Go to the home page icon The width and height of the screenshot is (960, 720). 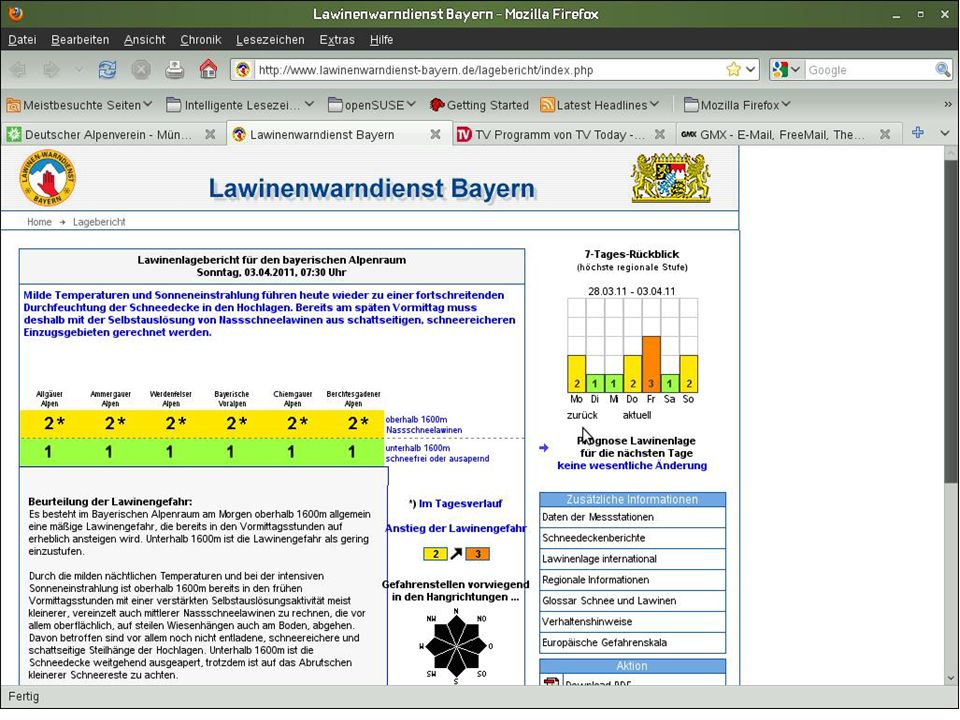pyautogui.click(x=208, y=69)
